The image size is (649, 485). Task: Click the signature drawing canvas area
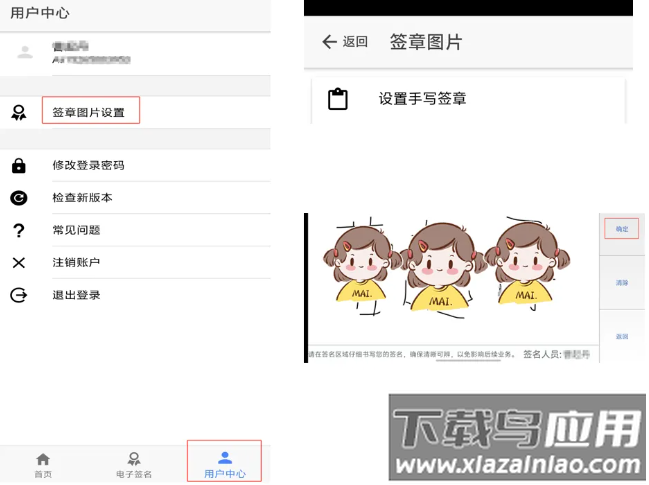[x=450, y=280]
